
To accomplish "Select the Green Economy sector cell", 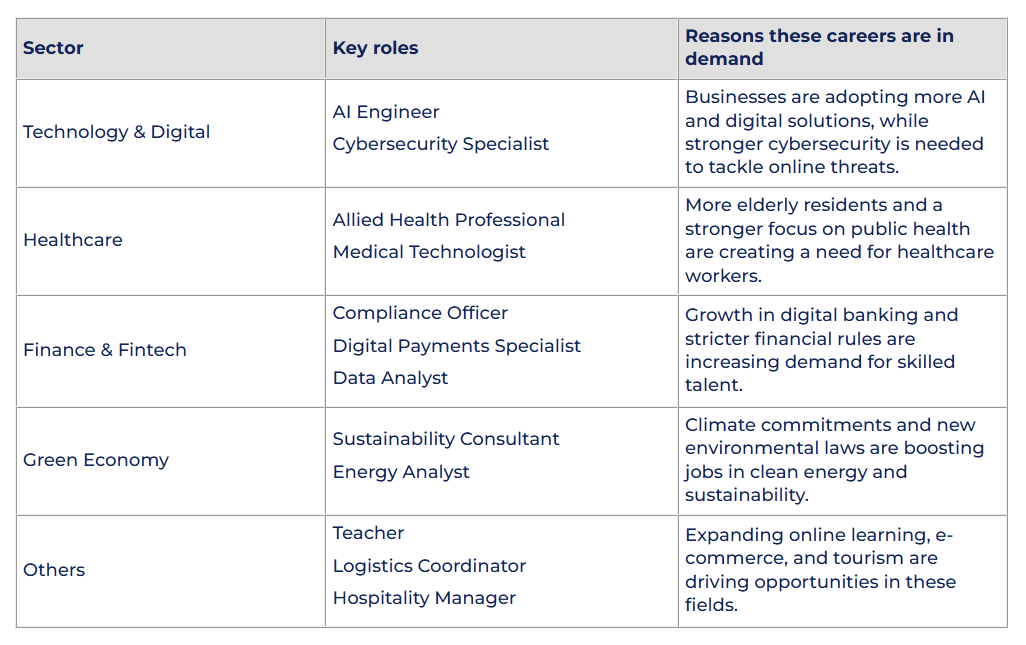I will 96,460.
